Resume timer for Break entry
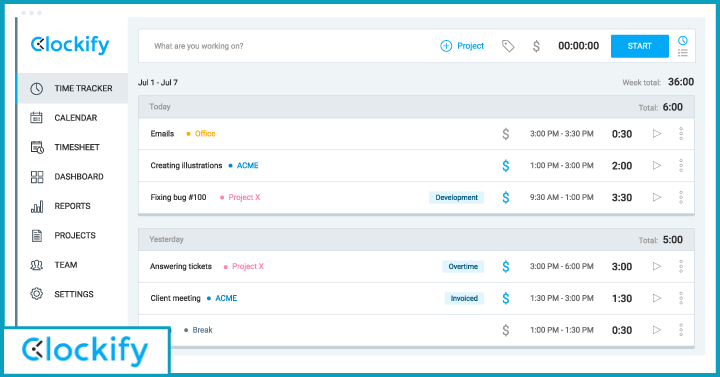 click(x=657, y=330)
